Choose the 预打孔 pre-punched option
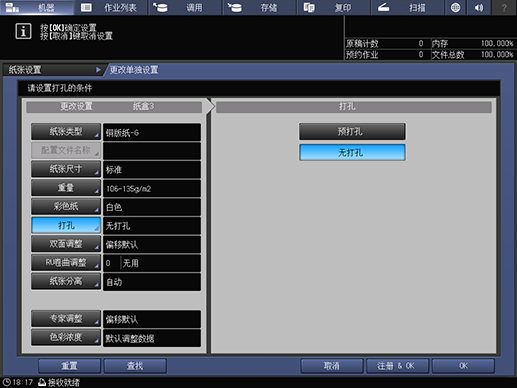Screen dimensions: 517x388 pyautogui.click(x=352, y=132)
